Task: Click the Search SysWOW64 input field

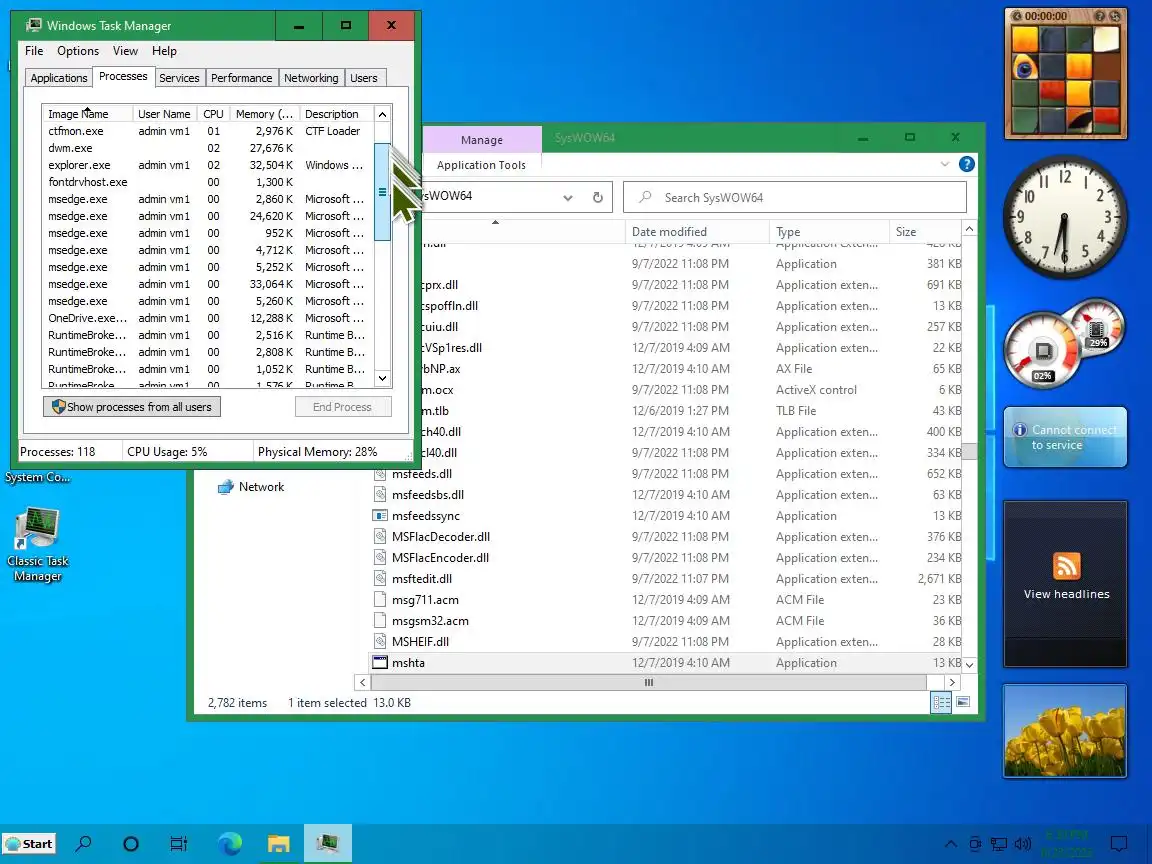Action: [795, 198]
